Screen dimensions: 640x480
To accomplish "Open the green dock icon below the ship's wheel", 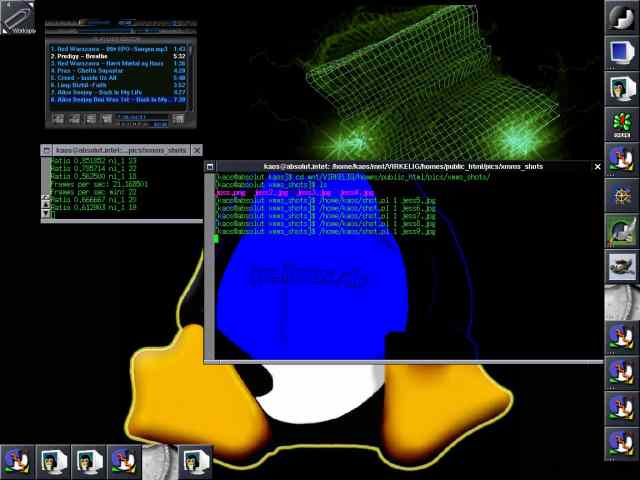I will tap(622, 231).
